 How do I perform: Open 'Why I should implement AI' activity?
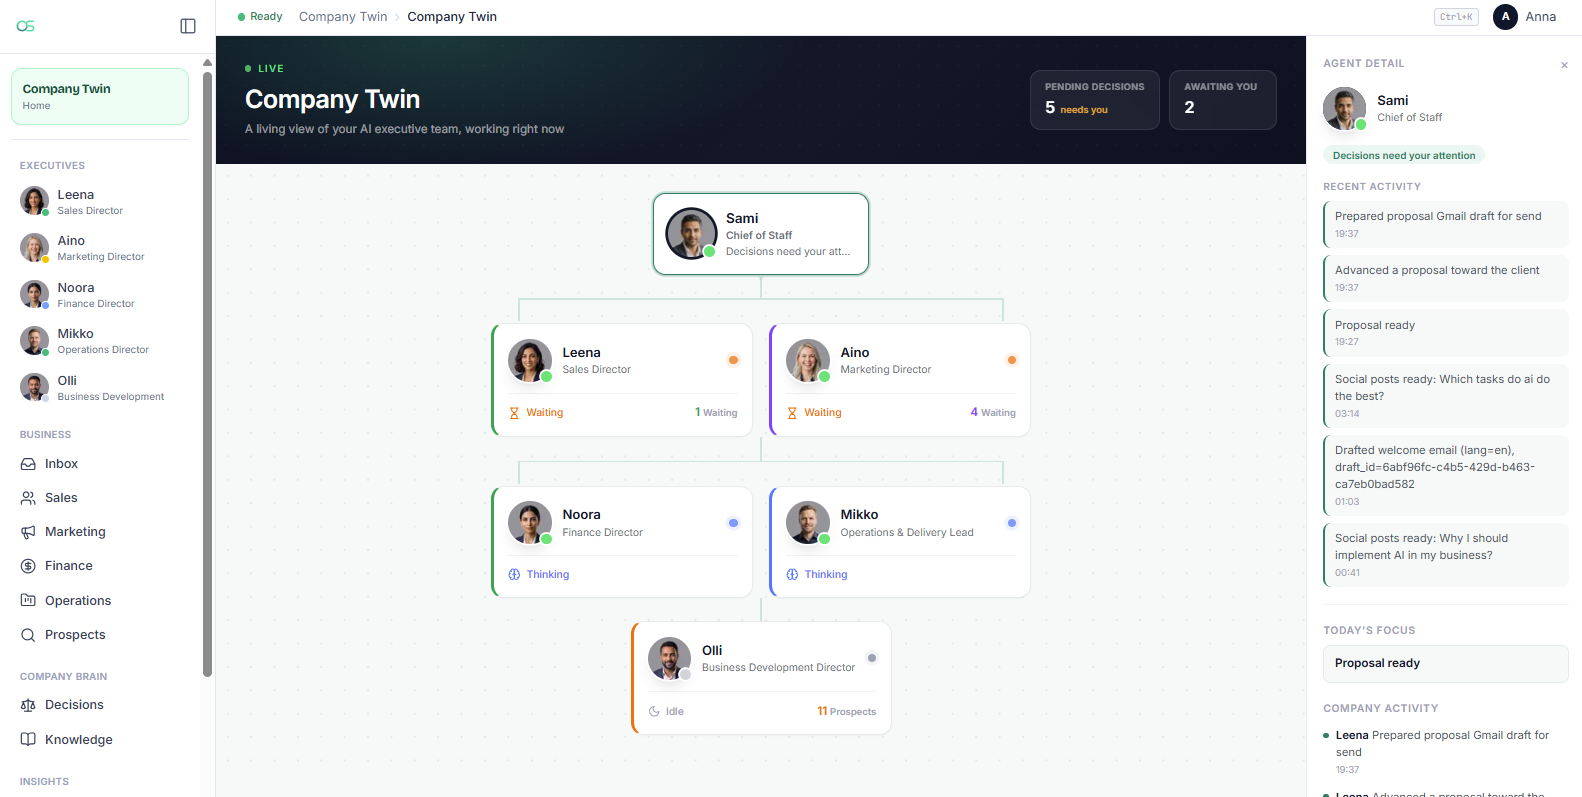[x=1446, y=555]
